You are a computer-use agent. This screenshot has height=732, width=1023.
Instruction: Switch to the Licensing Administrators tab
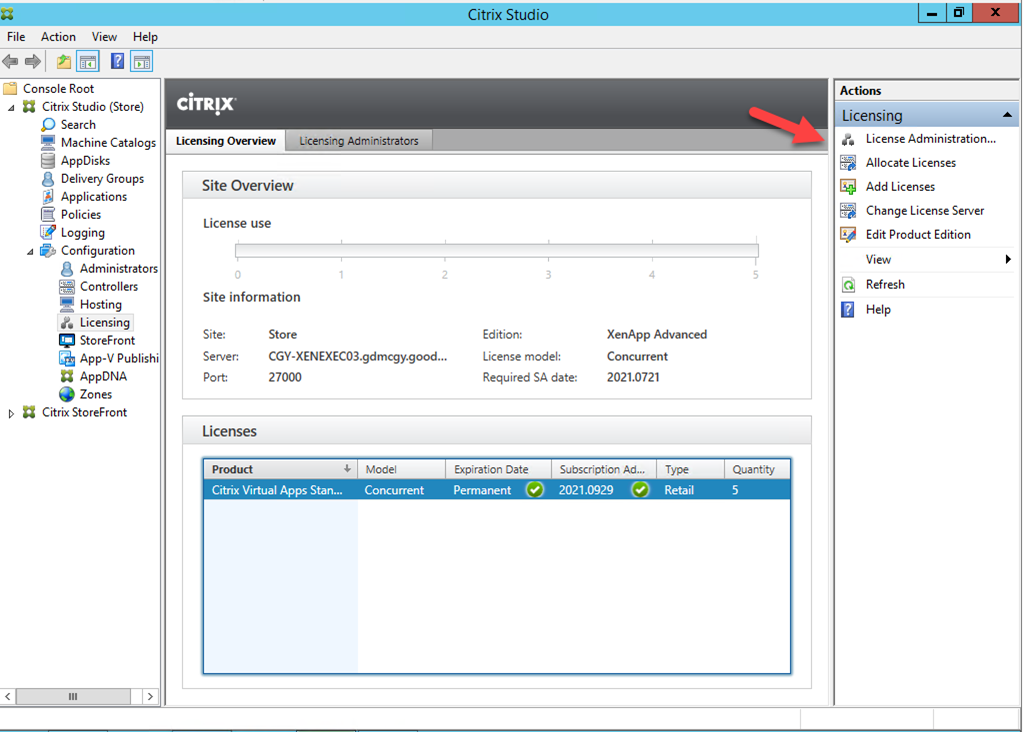click(359, 141)
